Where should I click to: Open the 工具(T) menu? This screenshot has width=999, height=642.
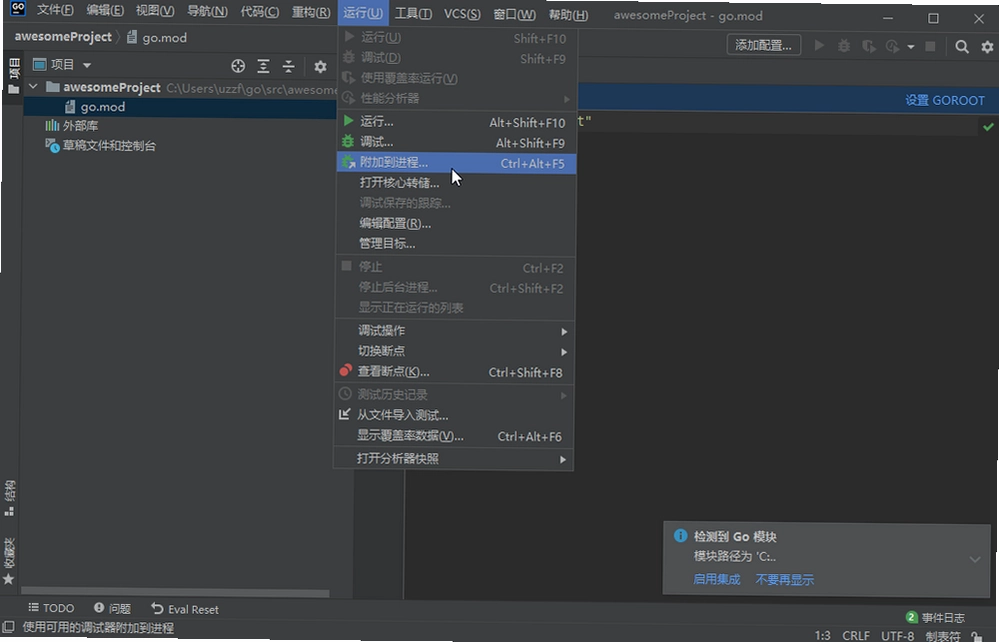tap(413, 13)
